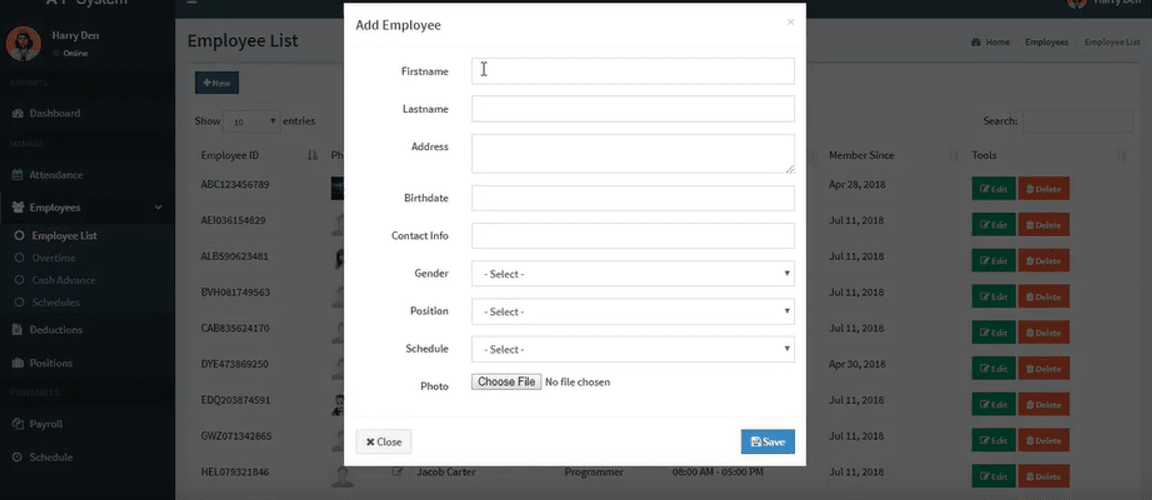Open the show entries count dropdown

point(251,122)
